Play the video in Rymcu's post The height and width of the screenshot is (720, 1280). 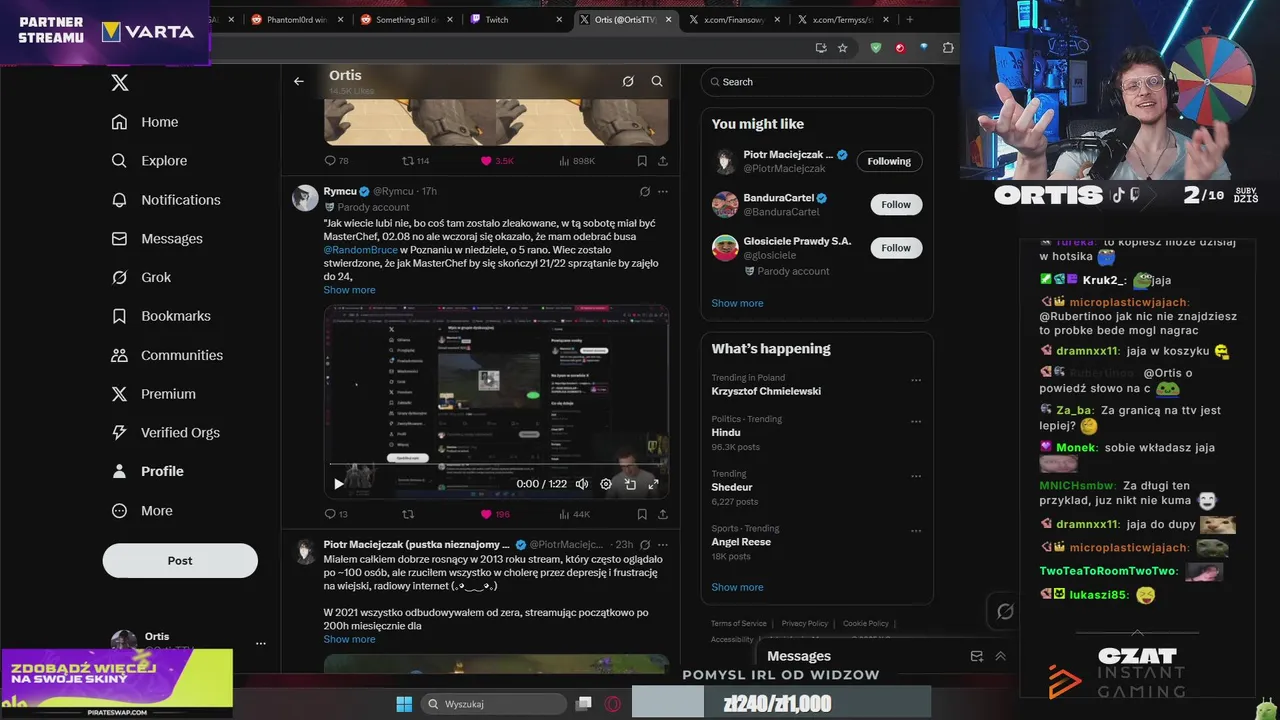[339, 484]
